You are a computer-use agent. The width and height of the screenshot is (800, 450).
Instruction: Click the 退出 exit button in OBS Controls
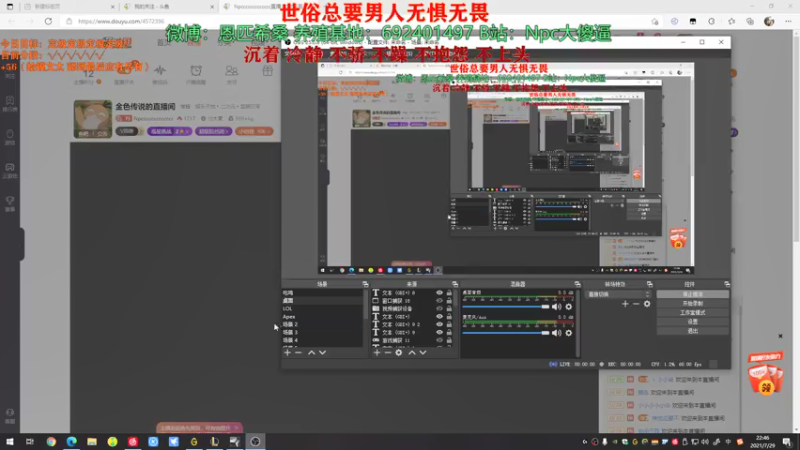692,331
